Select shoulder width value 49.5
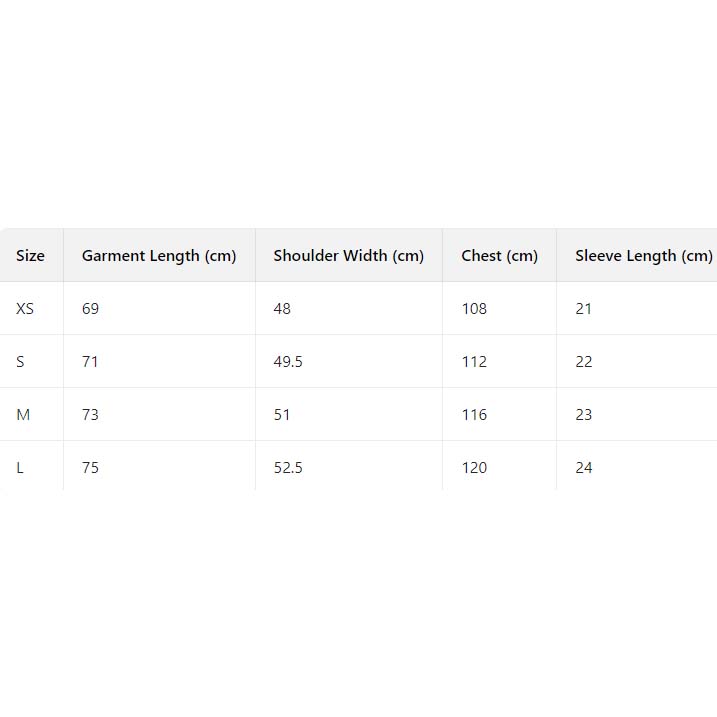 coord(288,362)
